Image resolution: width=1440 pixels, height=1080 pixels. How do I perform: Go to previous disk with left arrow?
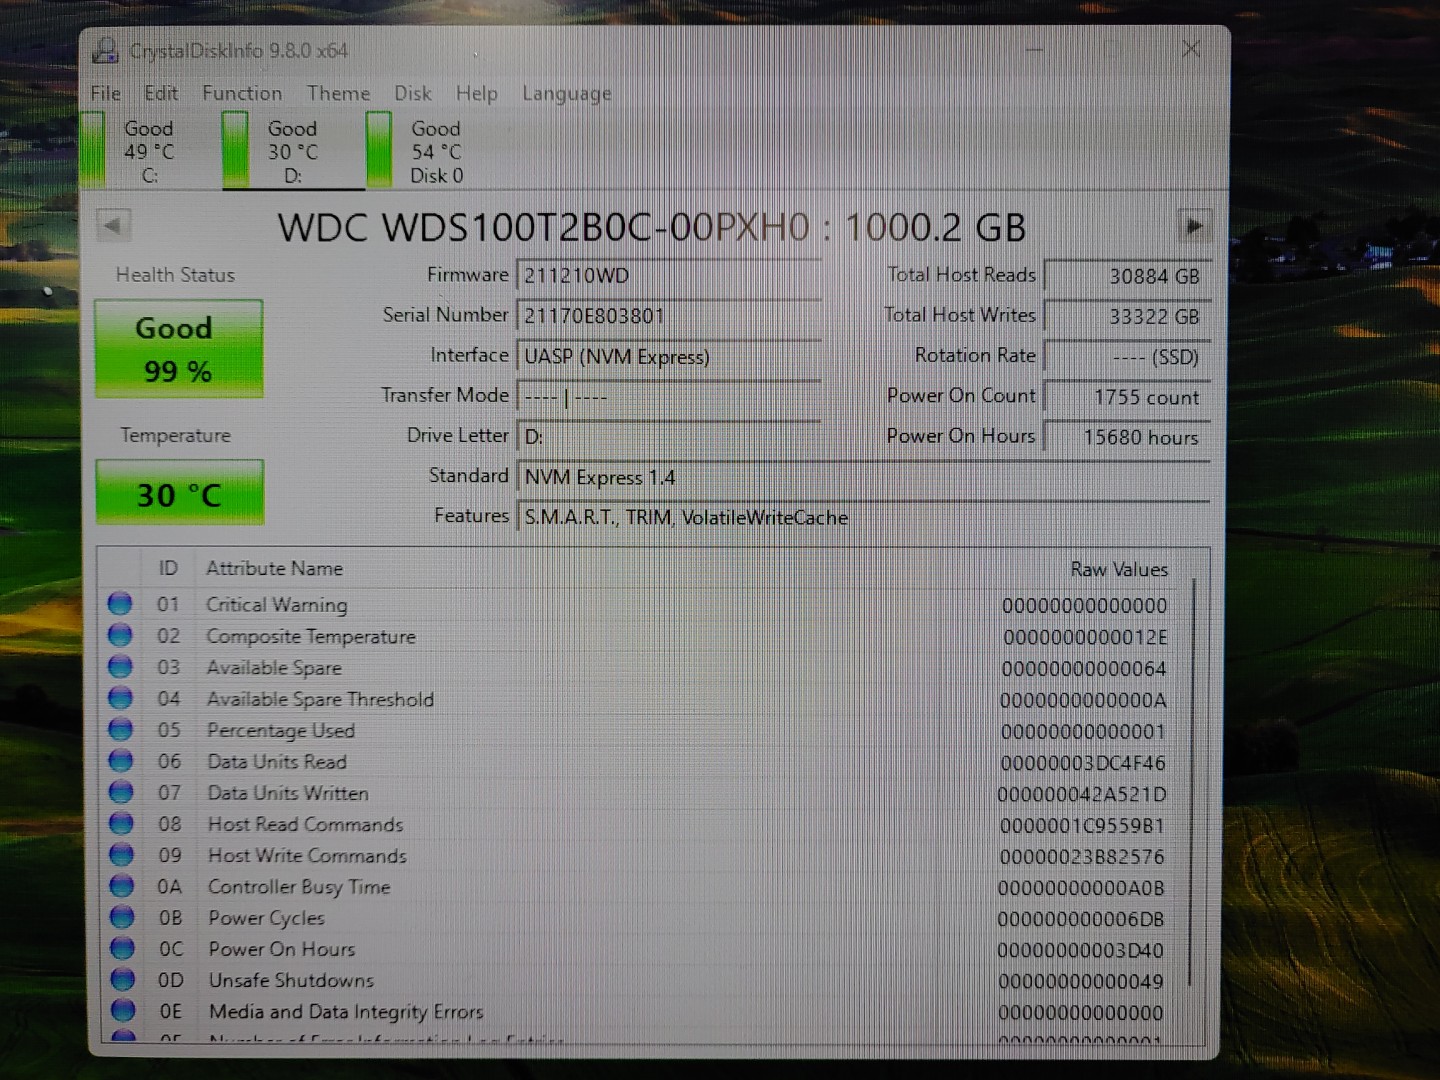(x=112, y=225)
